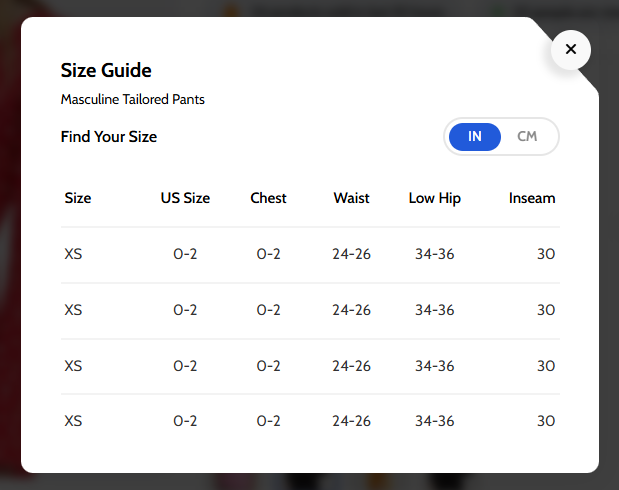Click the Inseam column header
The height and width of the screenshot is (490, 619).
tap(531, 198)
